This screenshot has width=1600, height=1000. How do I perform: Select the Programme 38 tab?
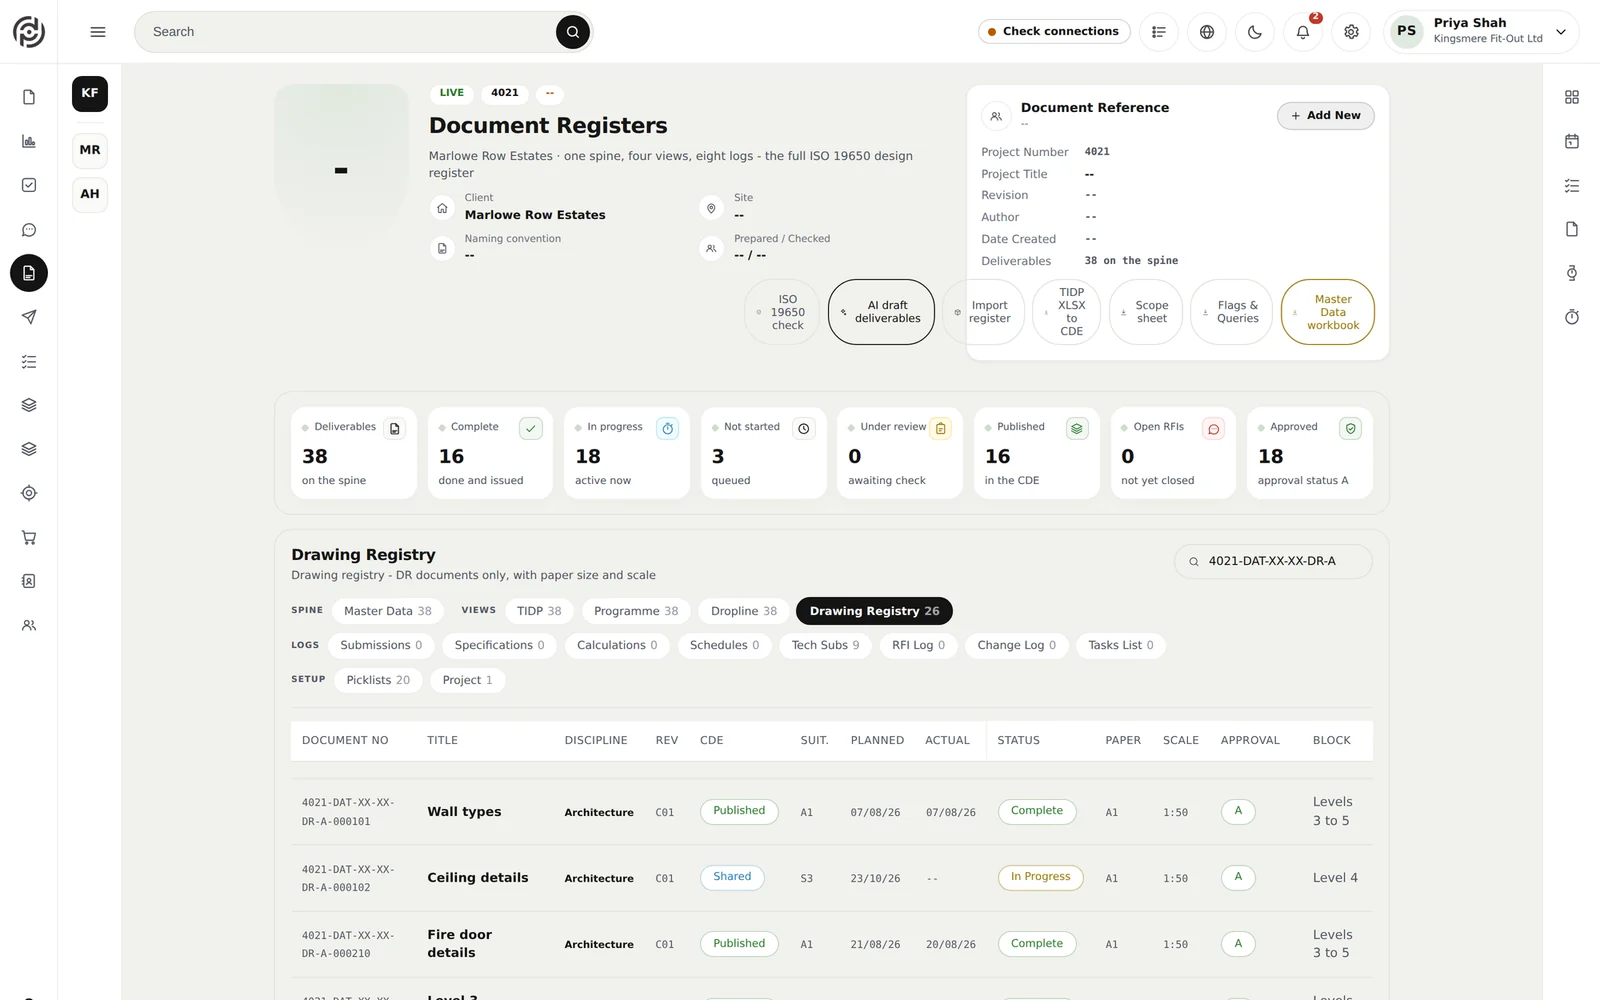(x=636, y=611)
